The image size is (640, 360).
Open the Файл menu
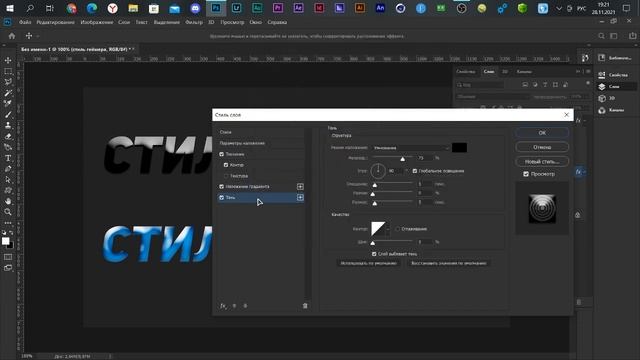click(25, 22)
